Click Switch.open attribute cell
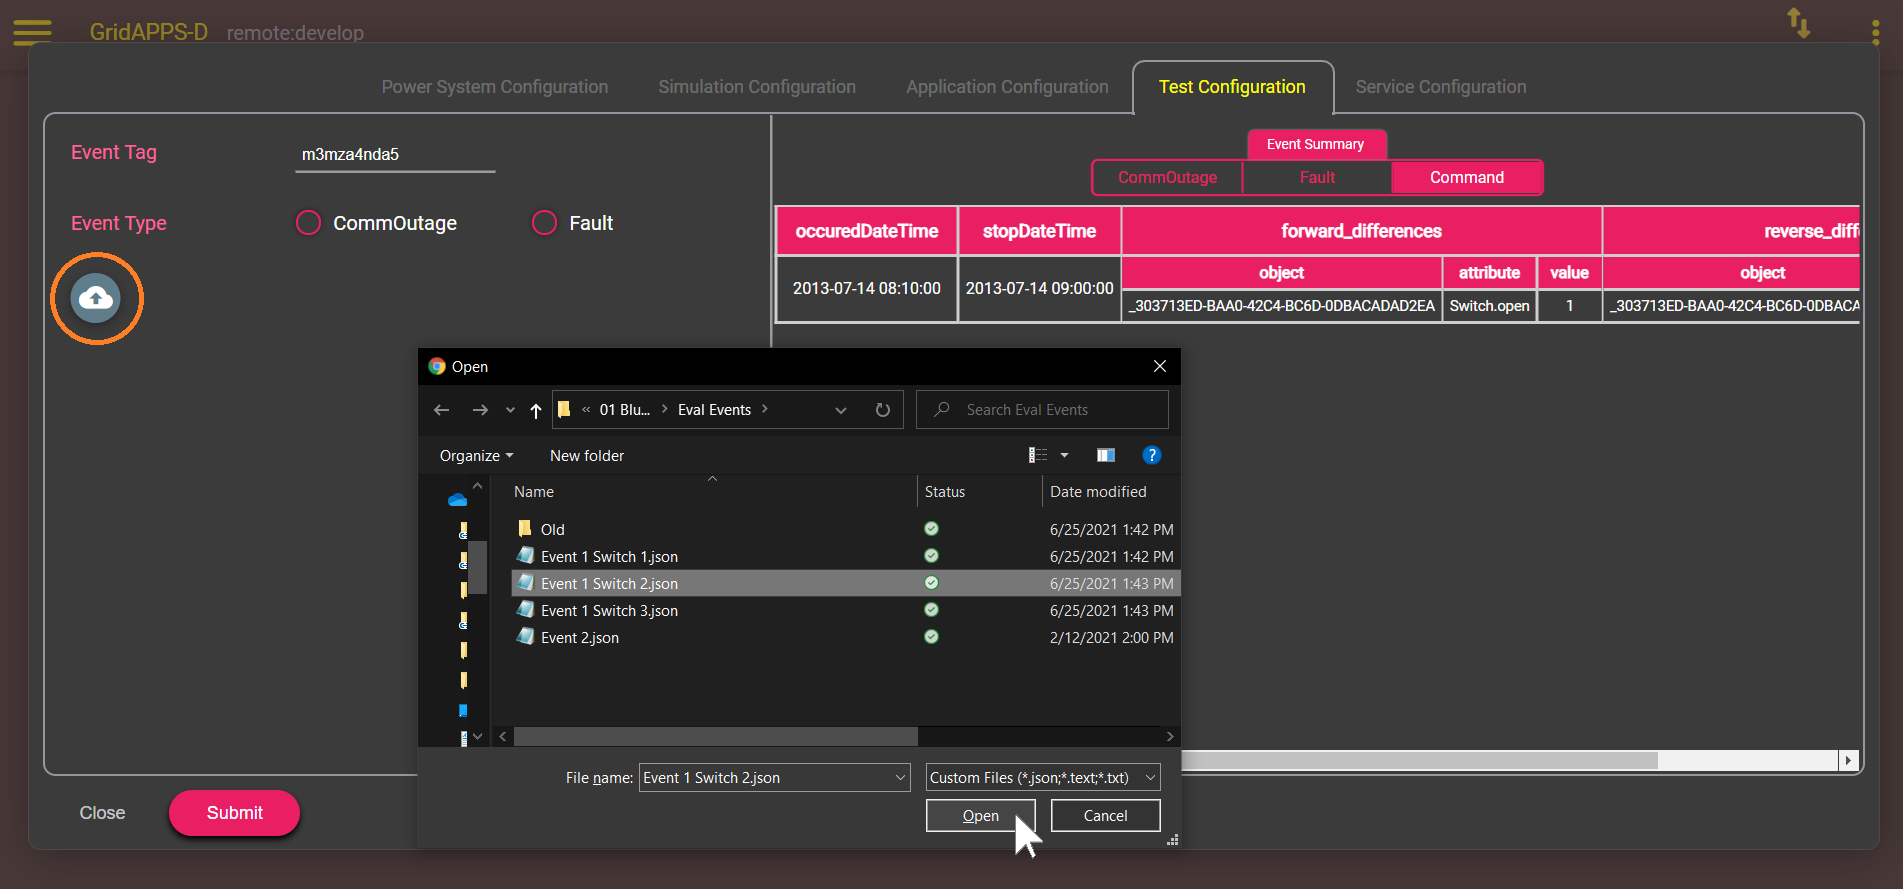The height and width of the screenshot is (889, 1903). (1489, 306)
